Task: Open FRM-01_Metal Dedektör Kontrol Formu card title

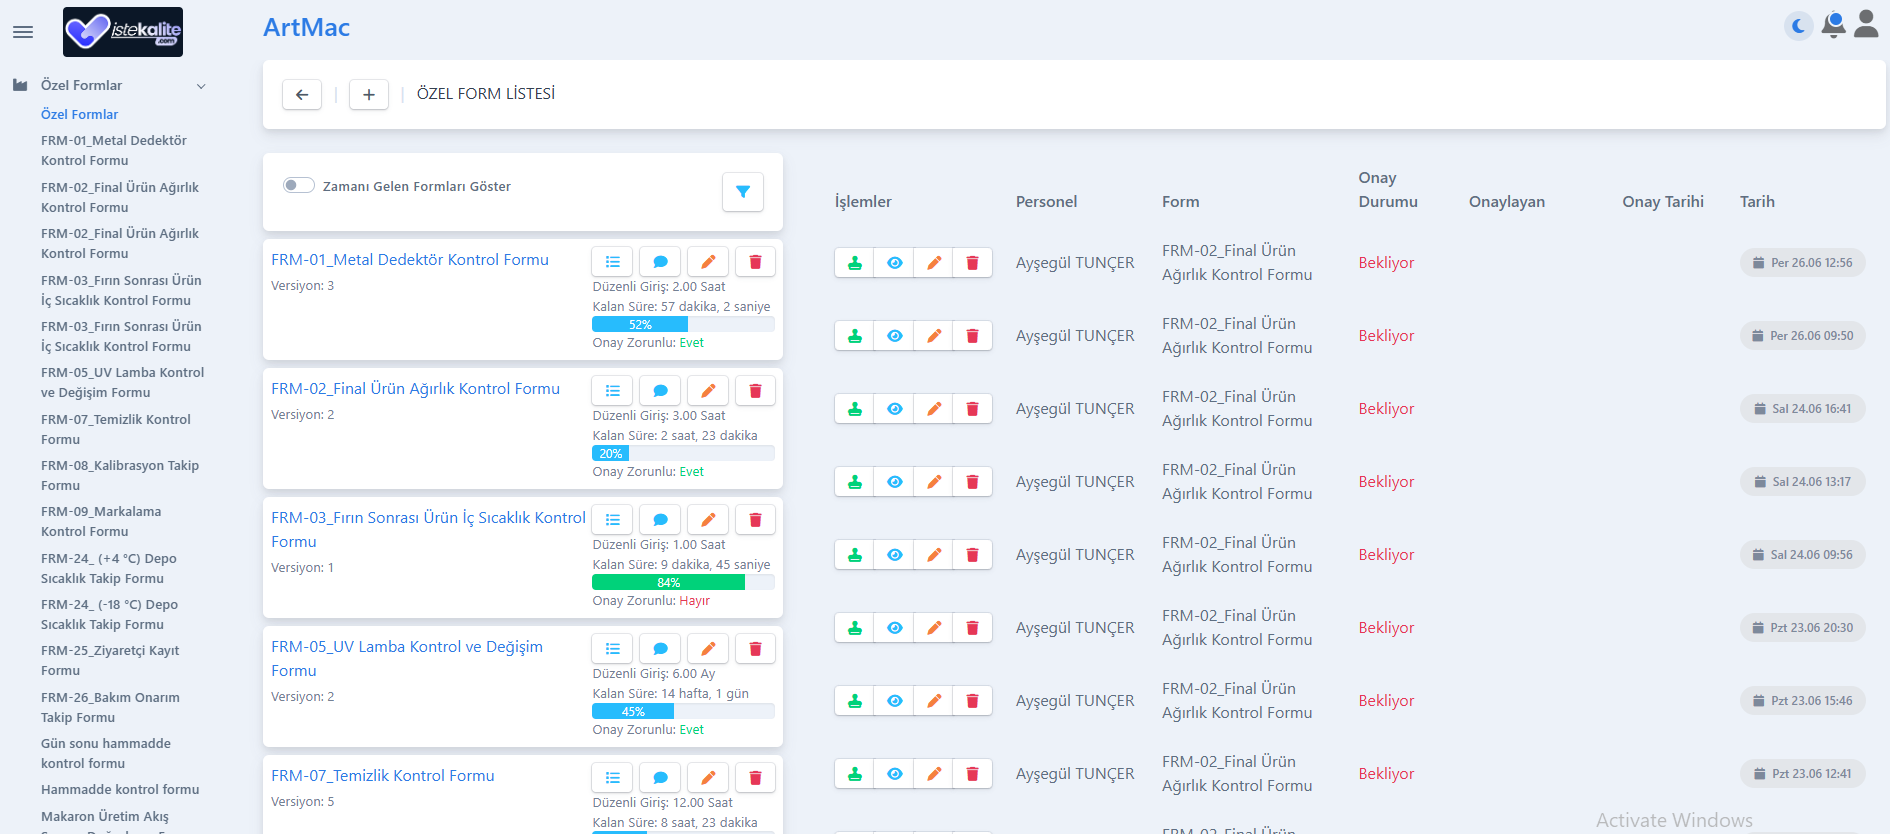Action: click(x=410, y=260)
